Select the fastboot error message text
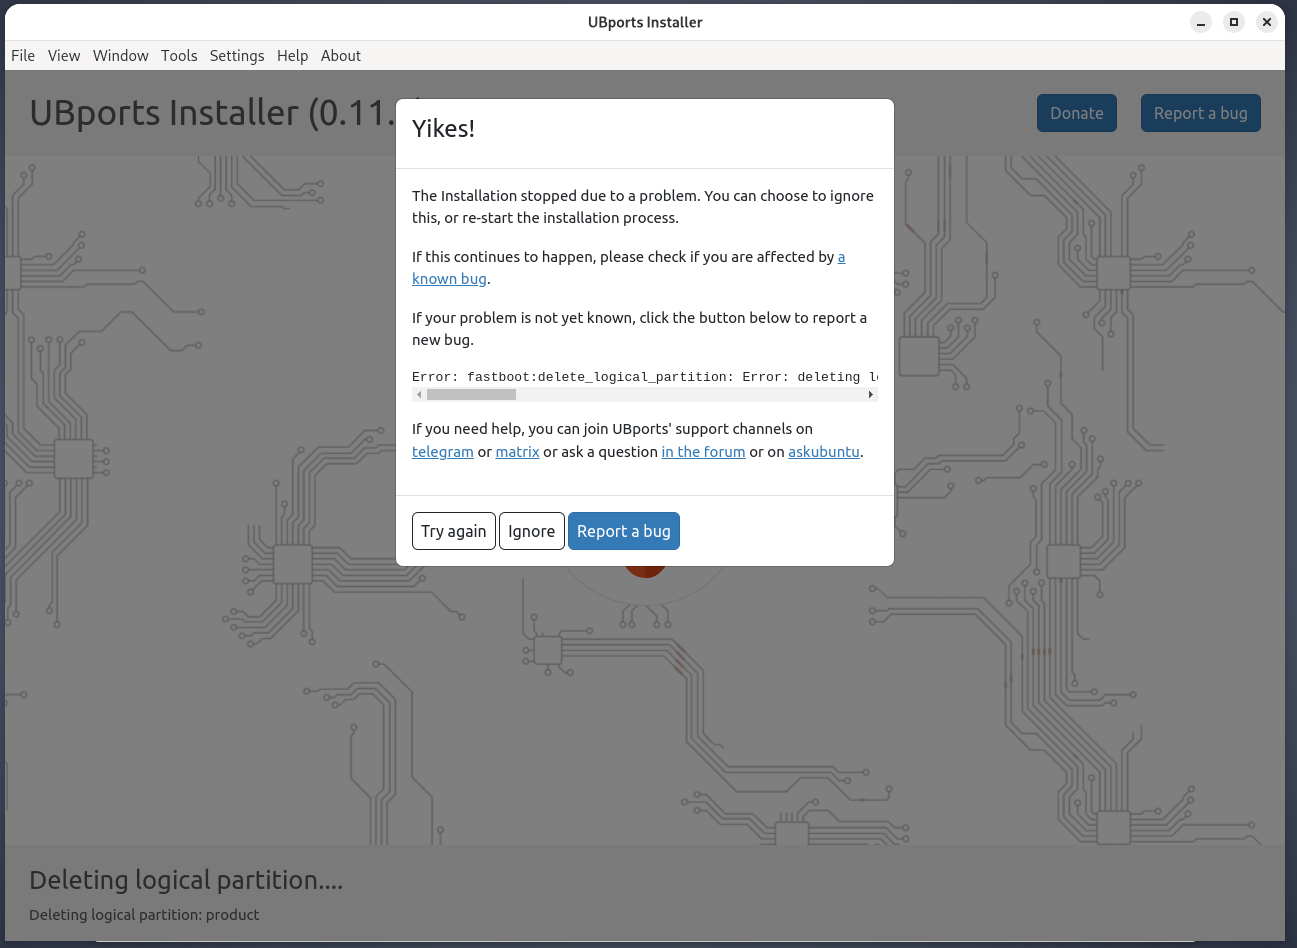The width and height of the screenshot is (1297, 948). tap(645, 377)
